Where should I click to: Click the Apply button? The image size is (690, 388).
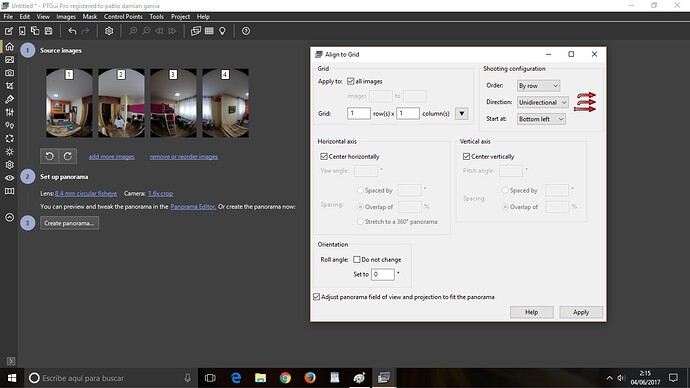pos(581,312)
